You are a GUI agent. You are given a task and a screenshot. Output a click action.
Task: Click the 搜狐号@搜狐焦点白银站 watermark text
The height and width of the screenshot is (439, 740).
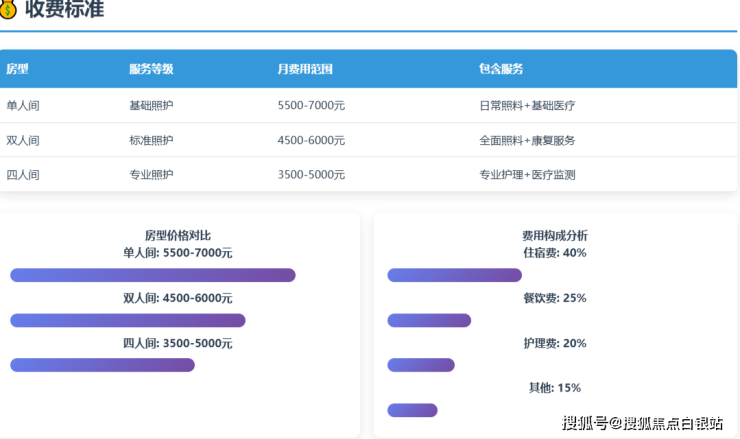click(x=643, y=424)
